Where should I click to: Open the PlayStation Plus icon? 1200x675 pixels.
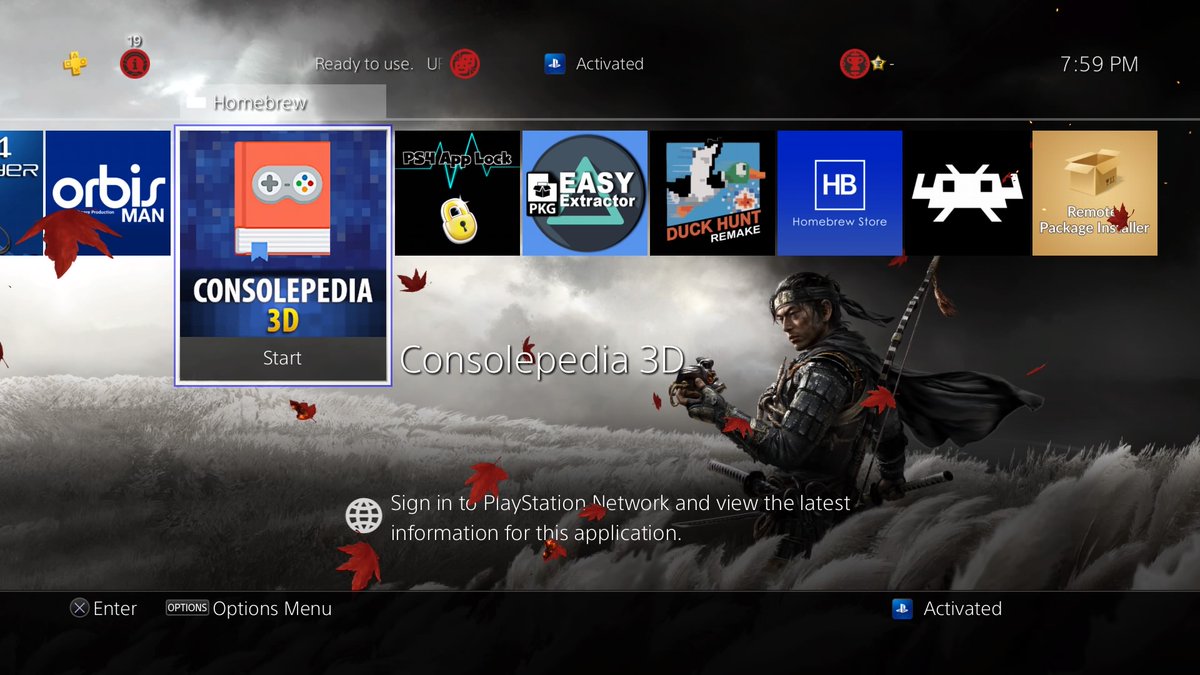(74, 64)
